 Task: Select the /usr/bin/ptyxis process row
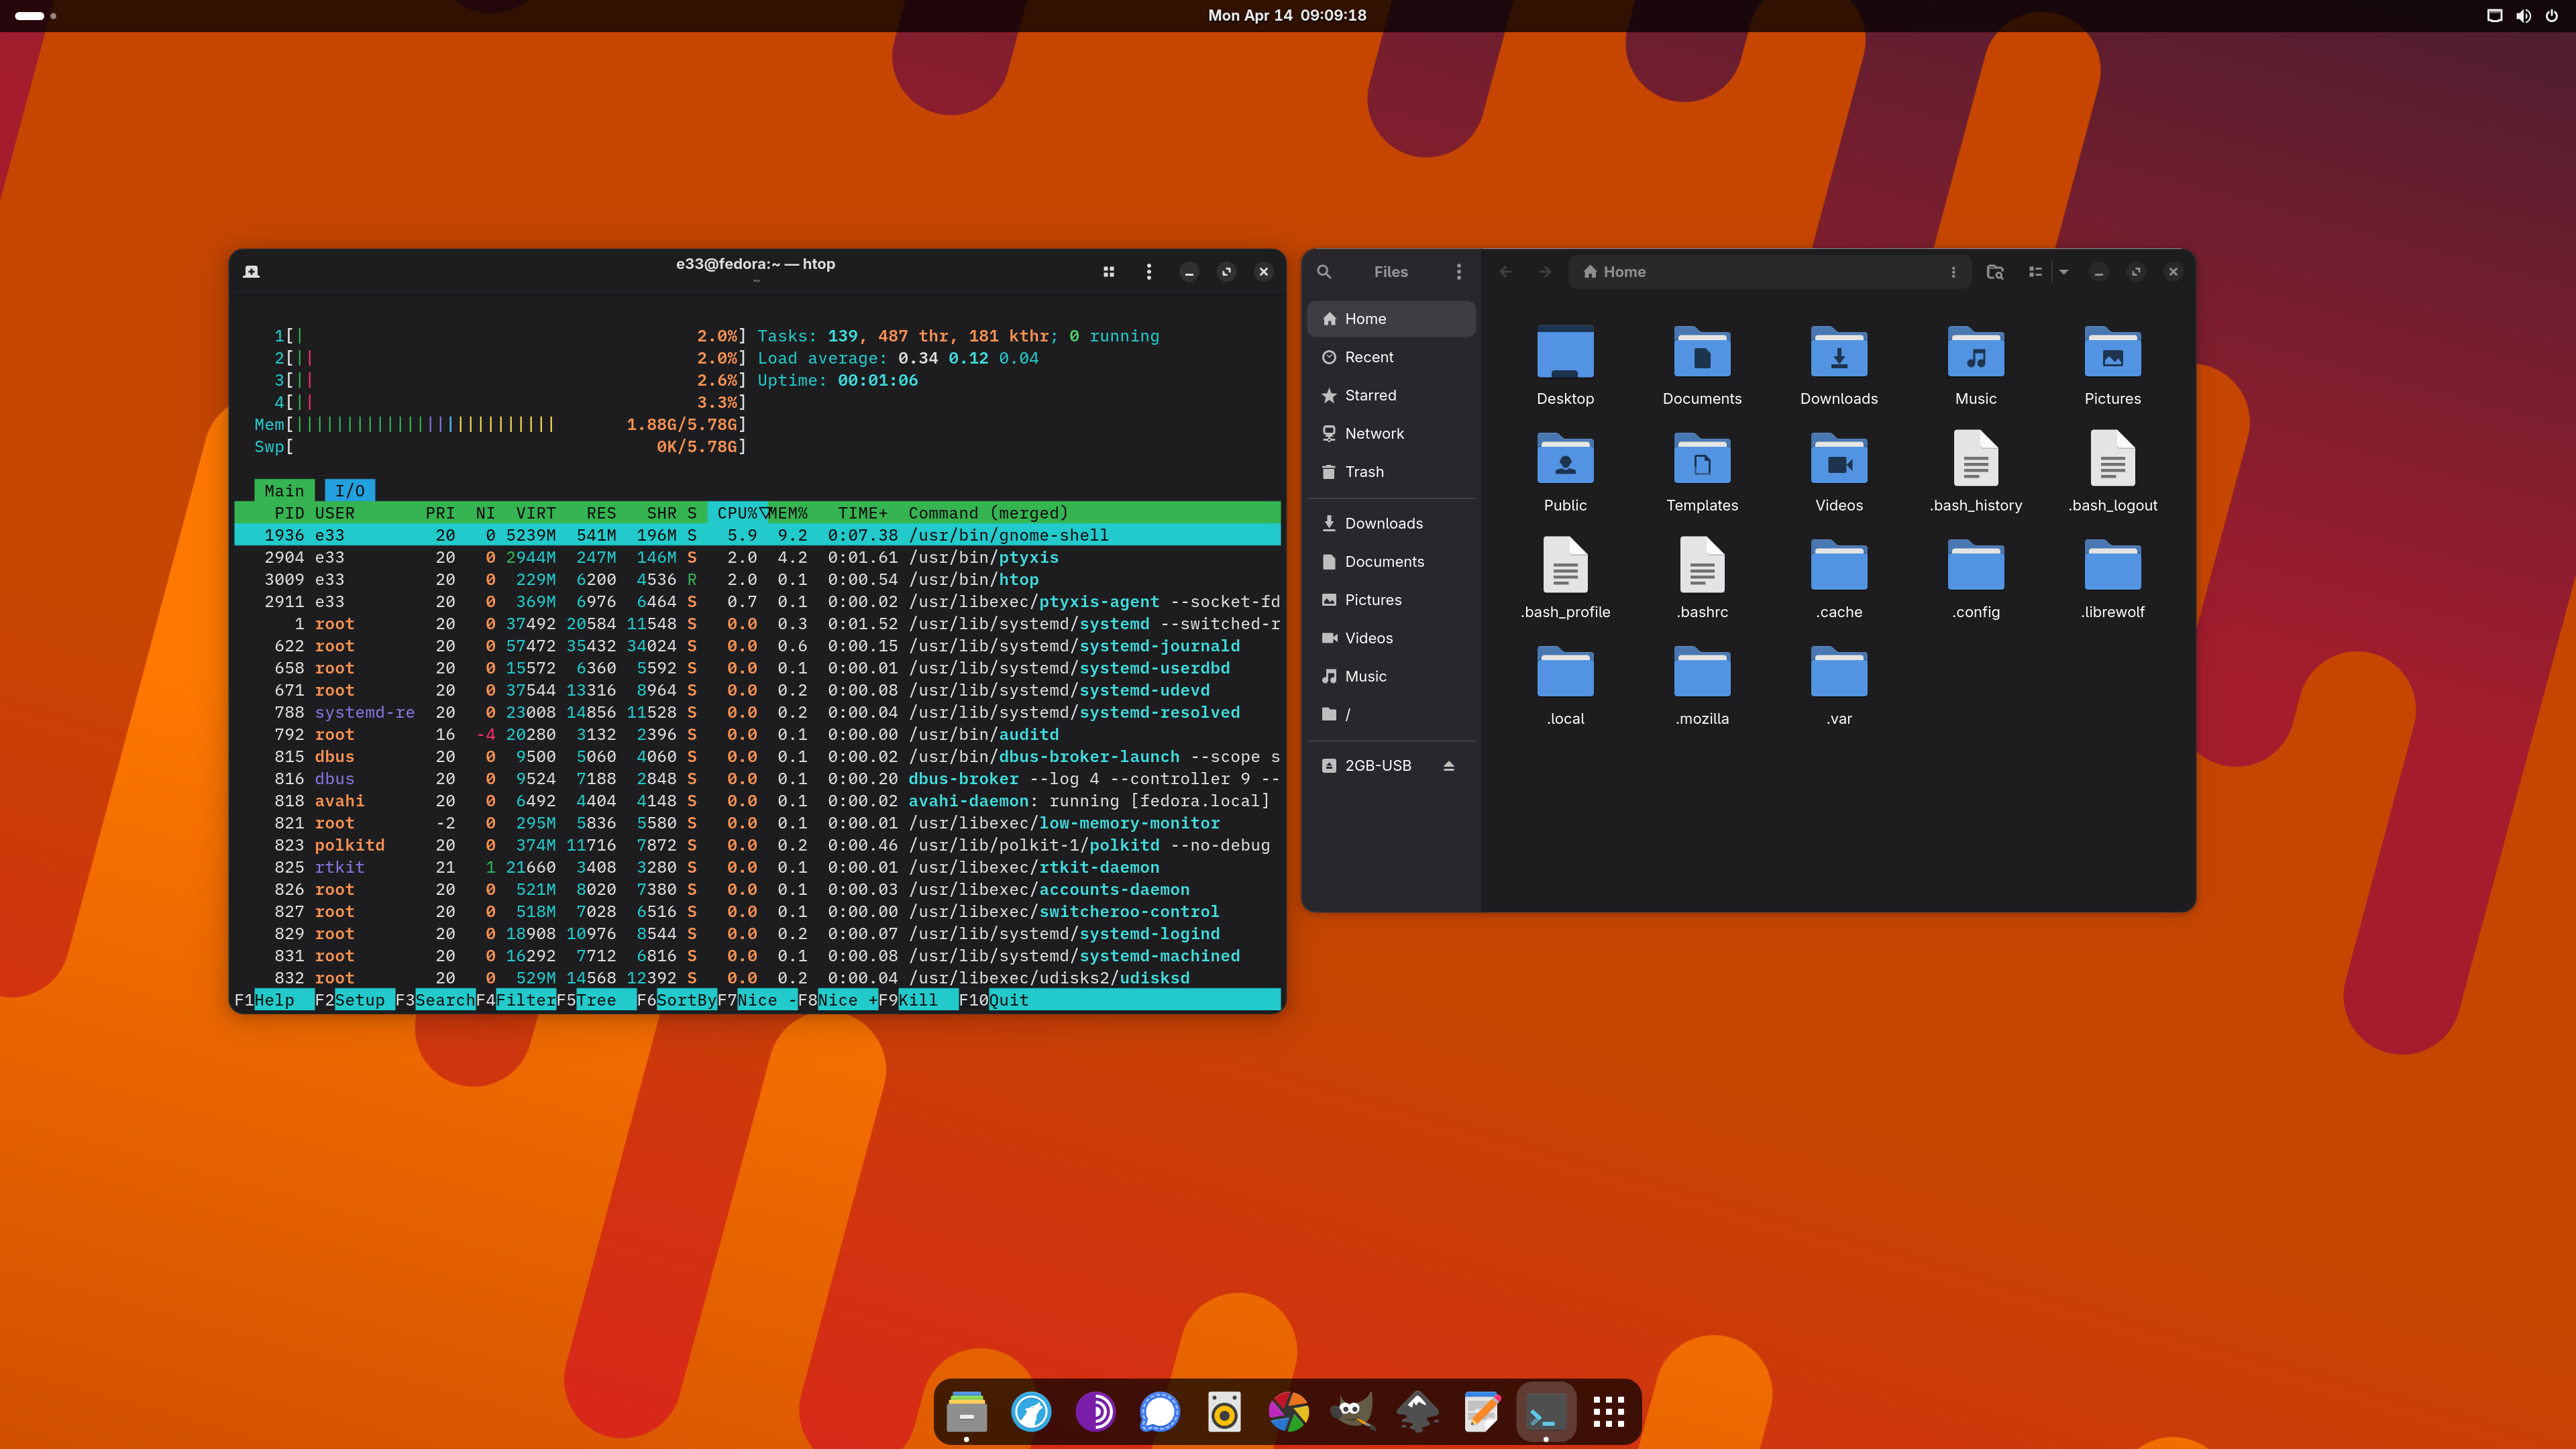pyautogui.click(x=757, y=558)
